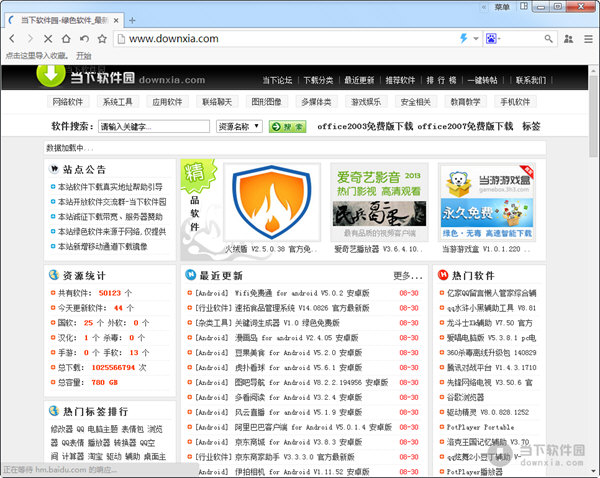Screen dimensions: 600x478
Task: Open 谷歌浏览器 in 热门软件 list
Action: click(x=465, y=397)
